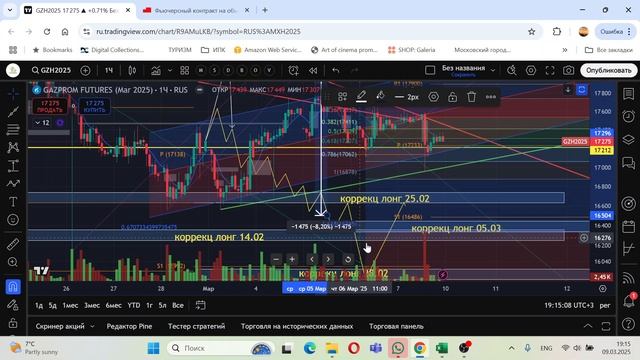The image size is (640, 360).
Task: Open indicator templates grid
Action: 184,70
